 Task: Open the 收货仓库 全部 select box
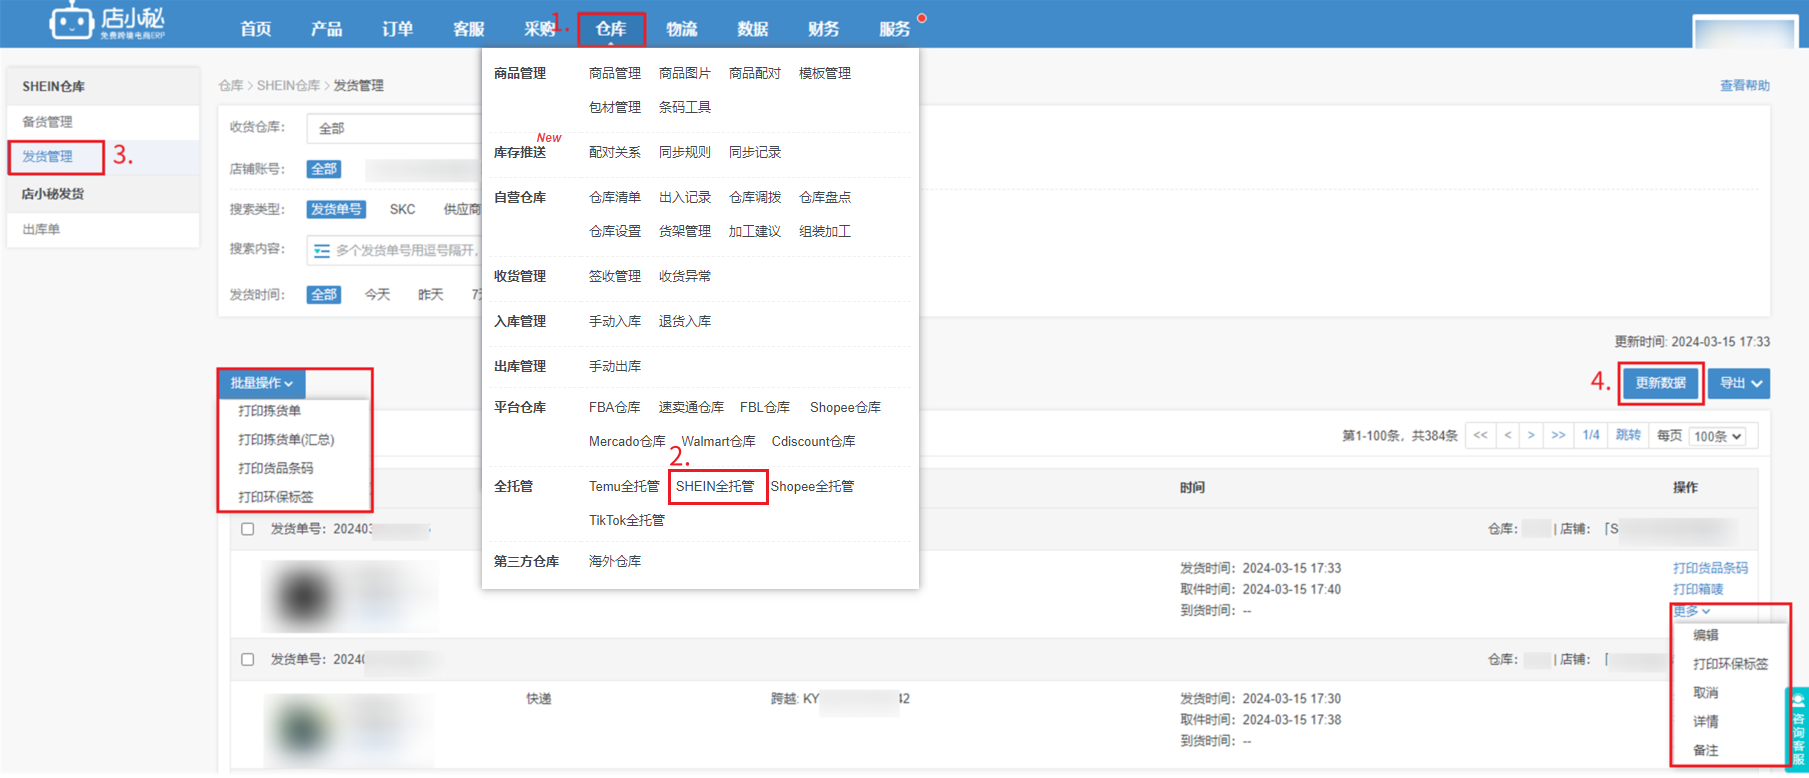[x=395, y=128]
